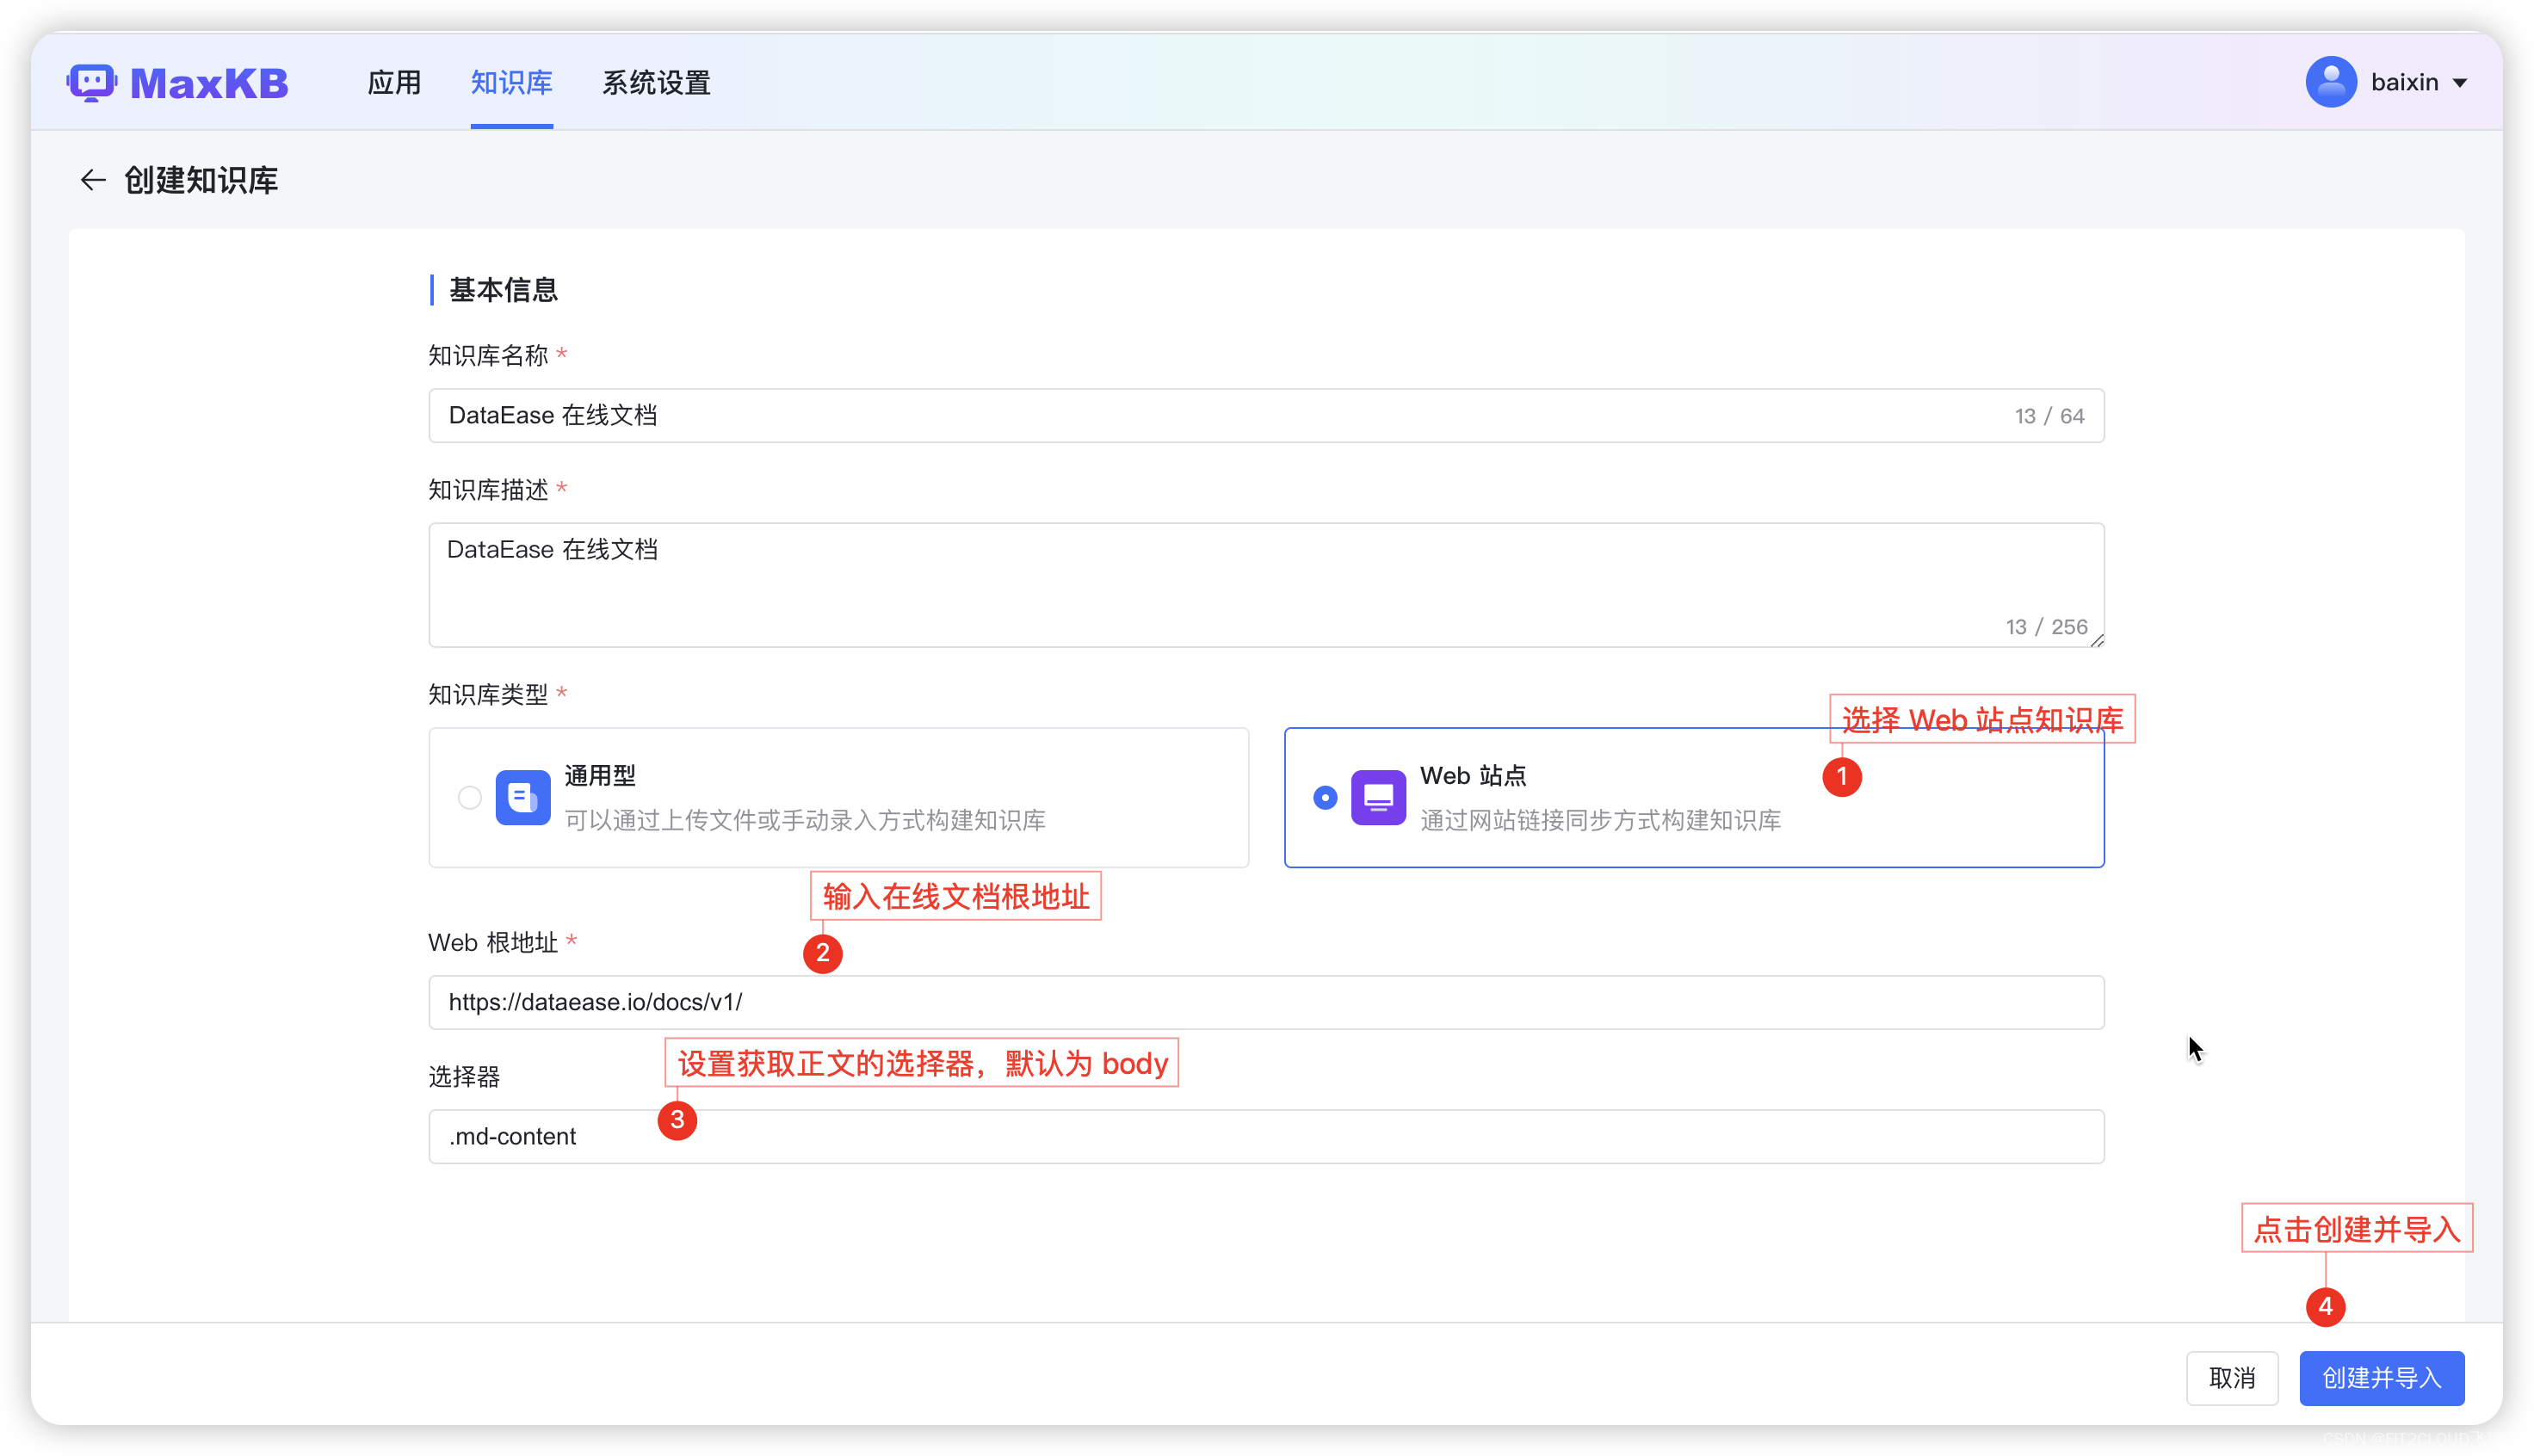Screen dimensions: 2534x1456
Task: Click the 通用型 knowledge base card
Action: [839, 797]
